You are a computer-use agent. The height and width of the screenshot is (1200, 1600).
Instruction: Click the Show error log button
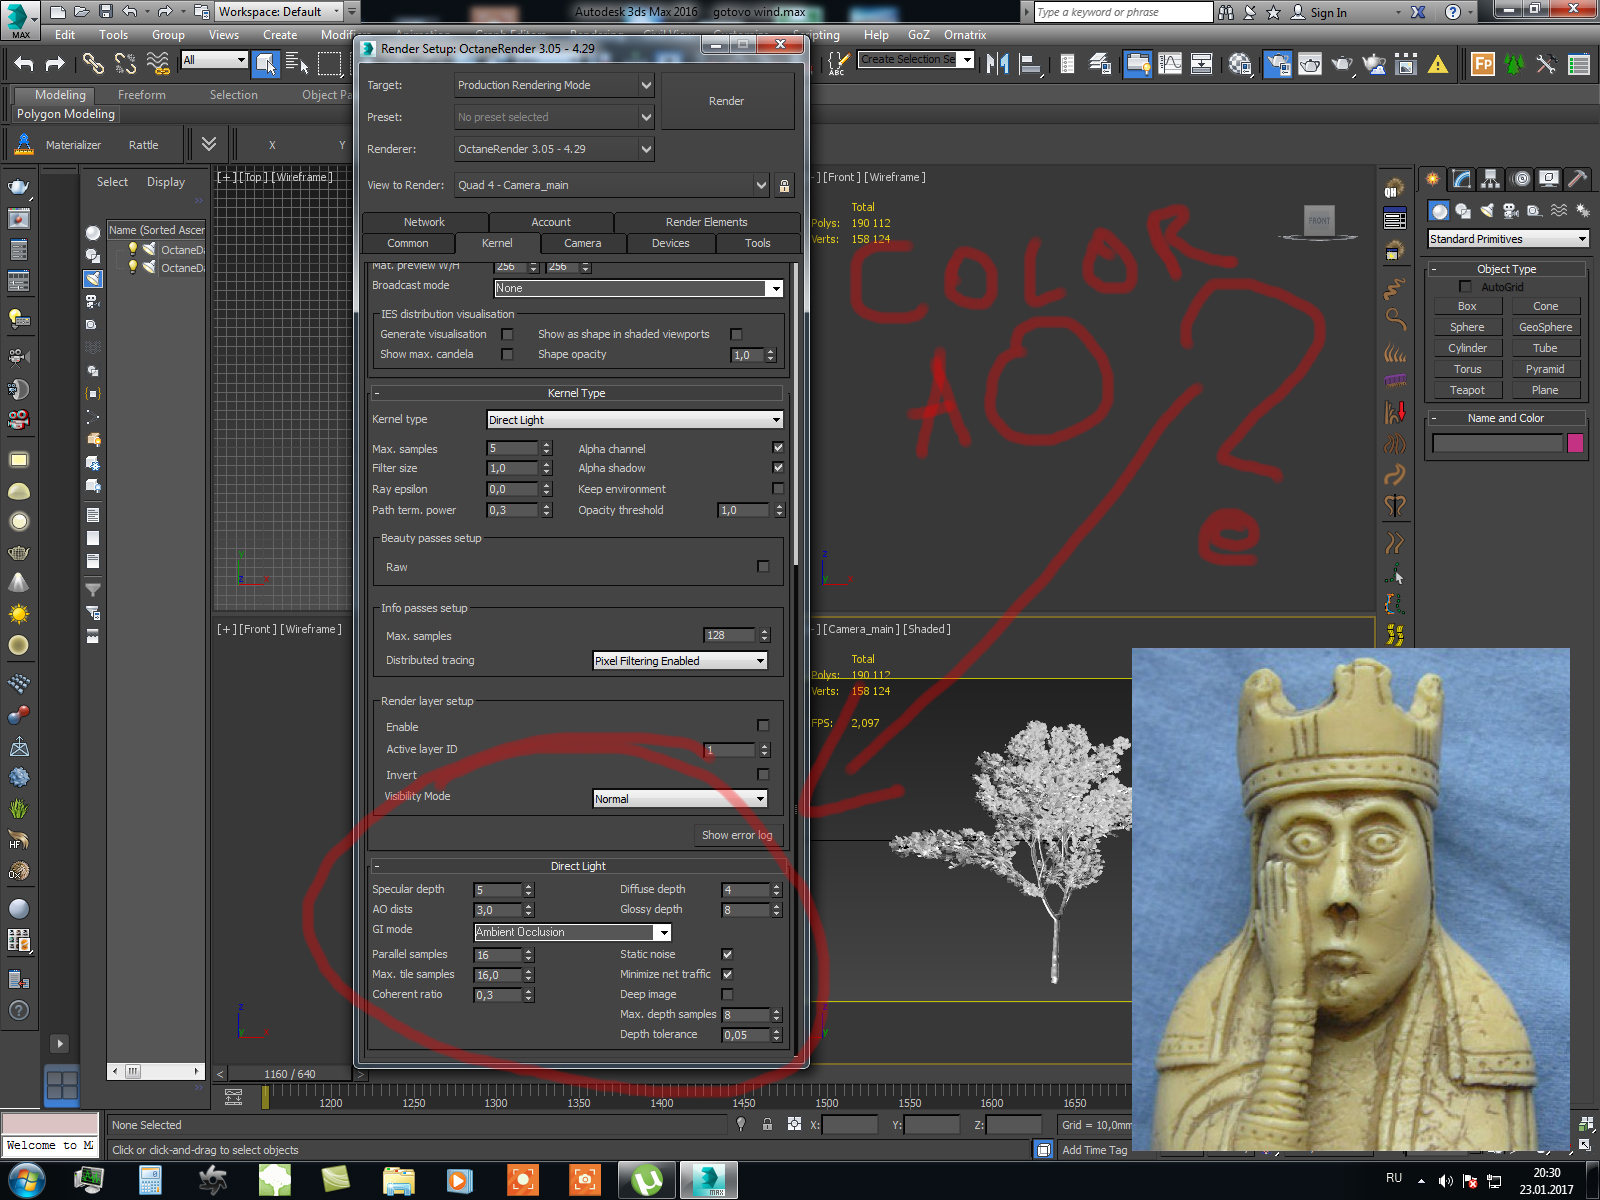[x=737, y=835]
